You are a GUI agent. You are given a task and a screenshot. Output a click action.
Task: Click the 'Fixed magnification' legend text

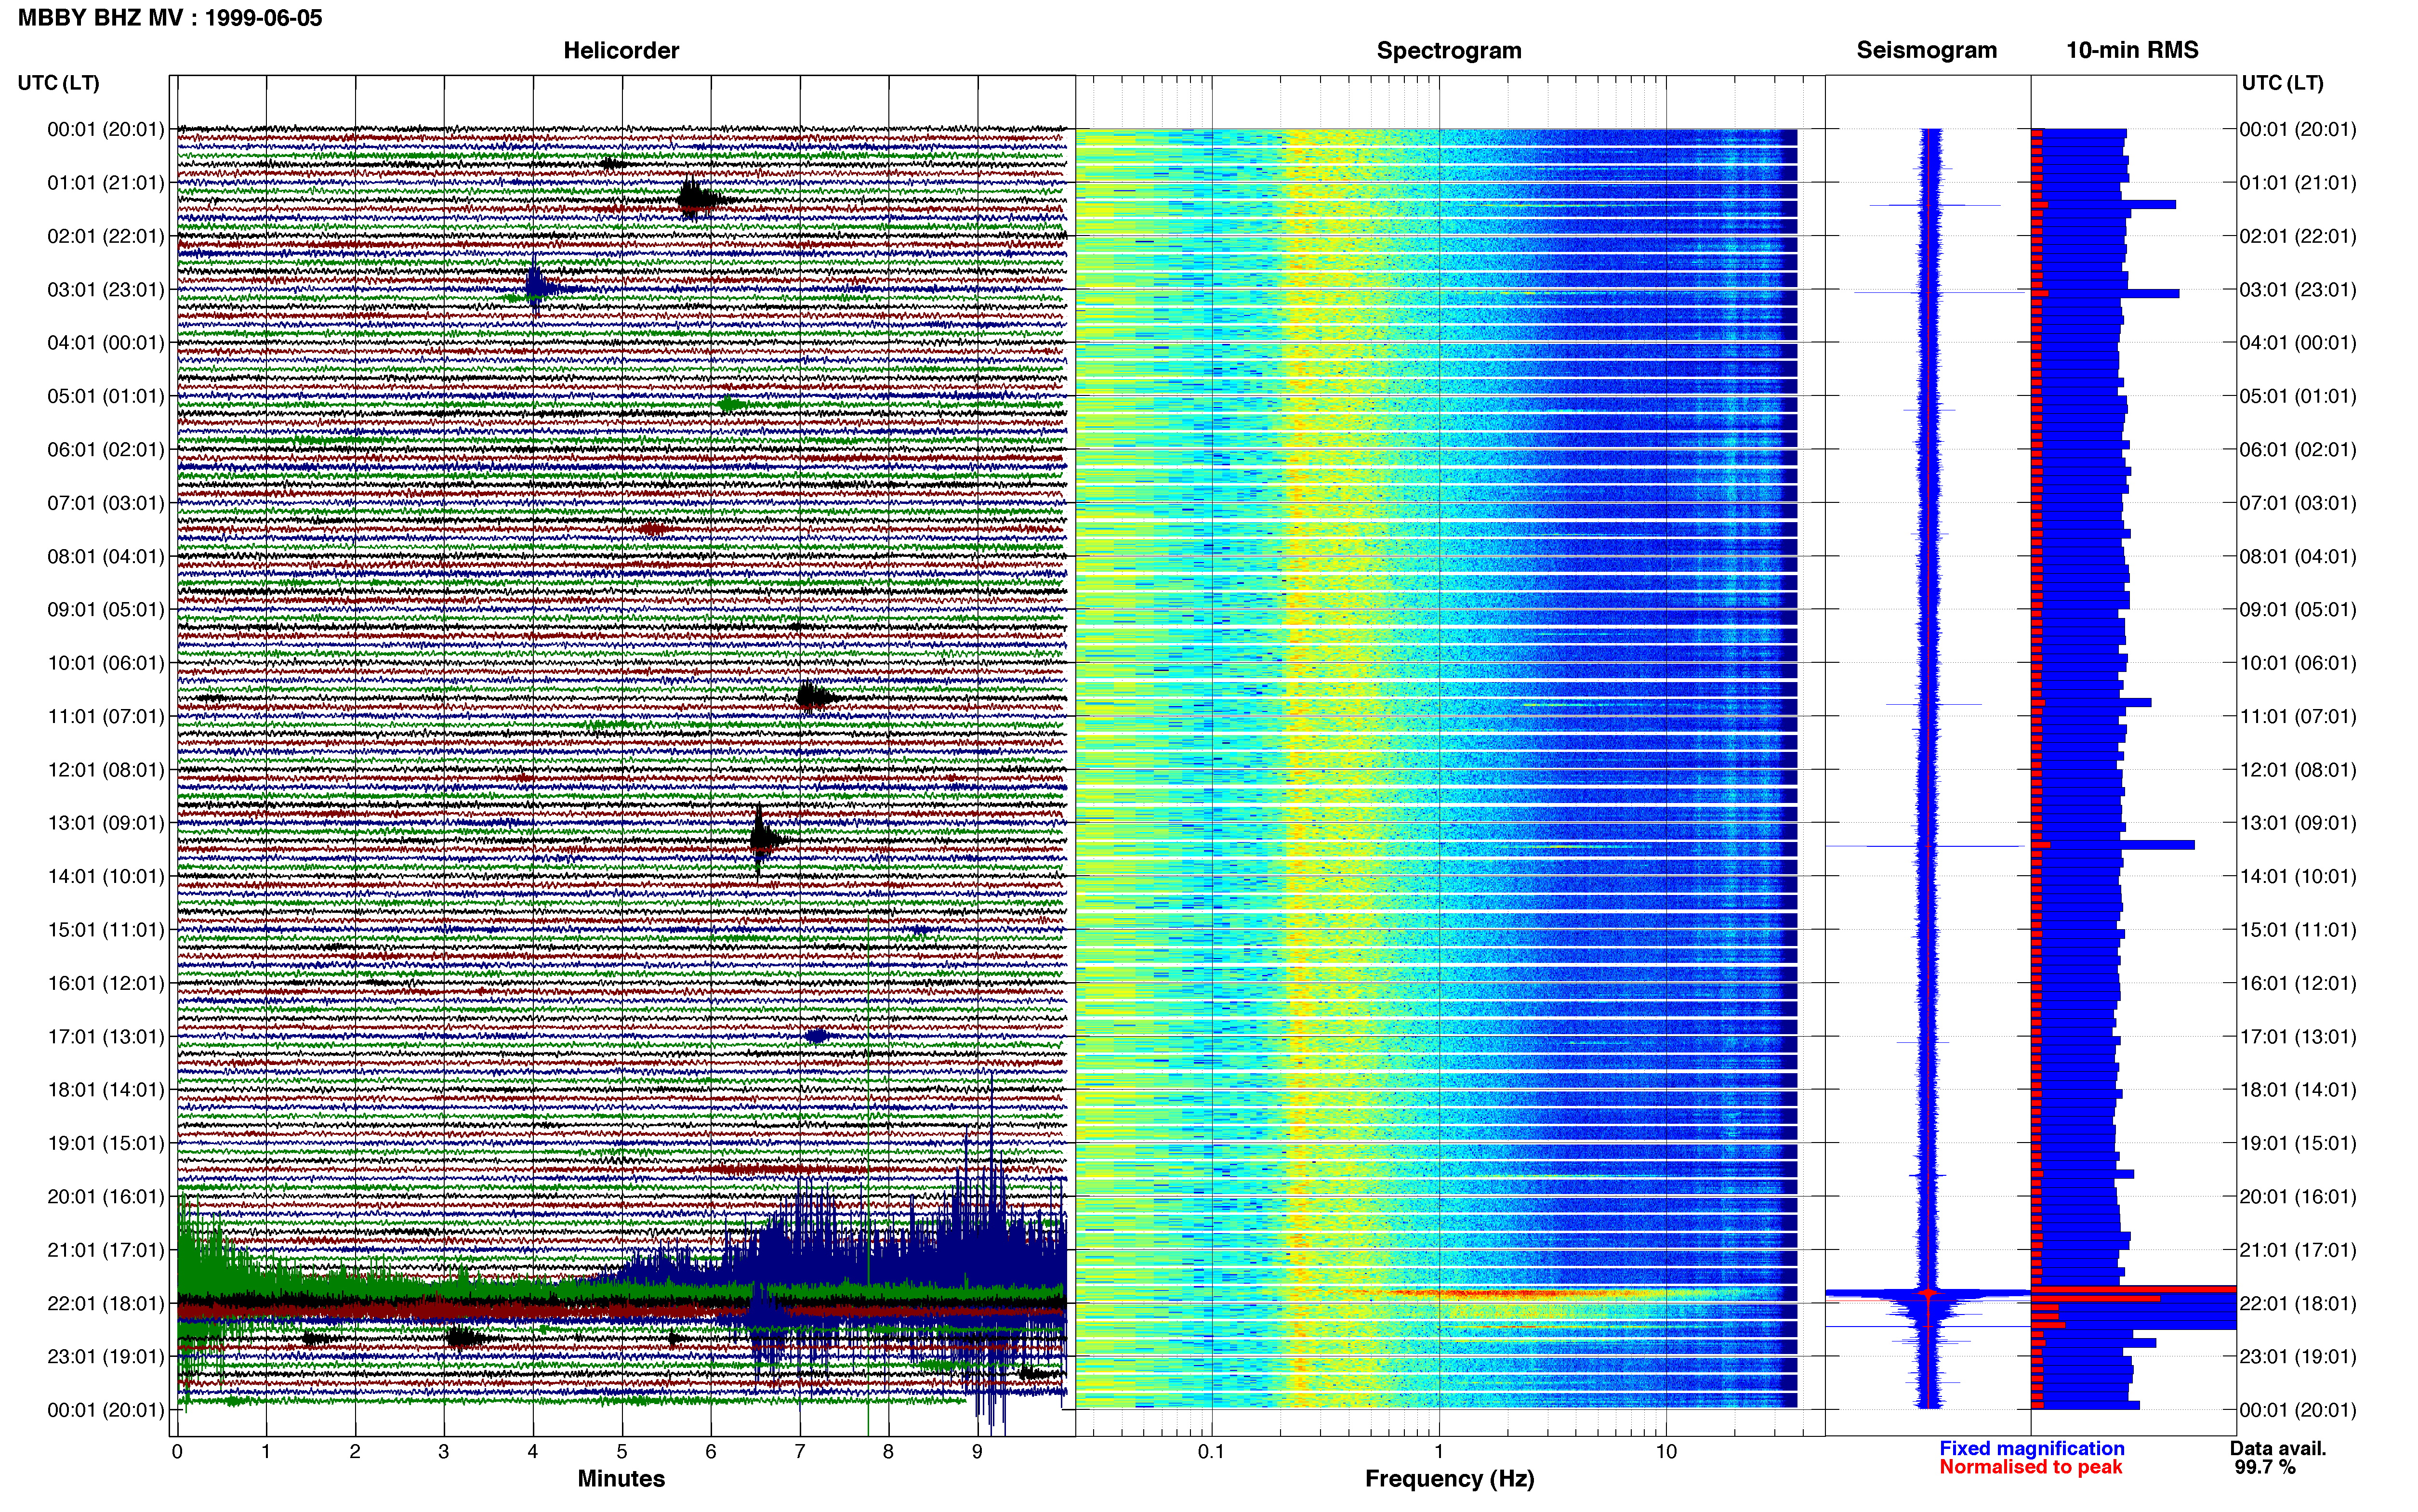coord(2031,1449)
